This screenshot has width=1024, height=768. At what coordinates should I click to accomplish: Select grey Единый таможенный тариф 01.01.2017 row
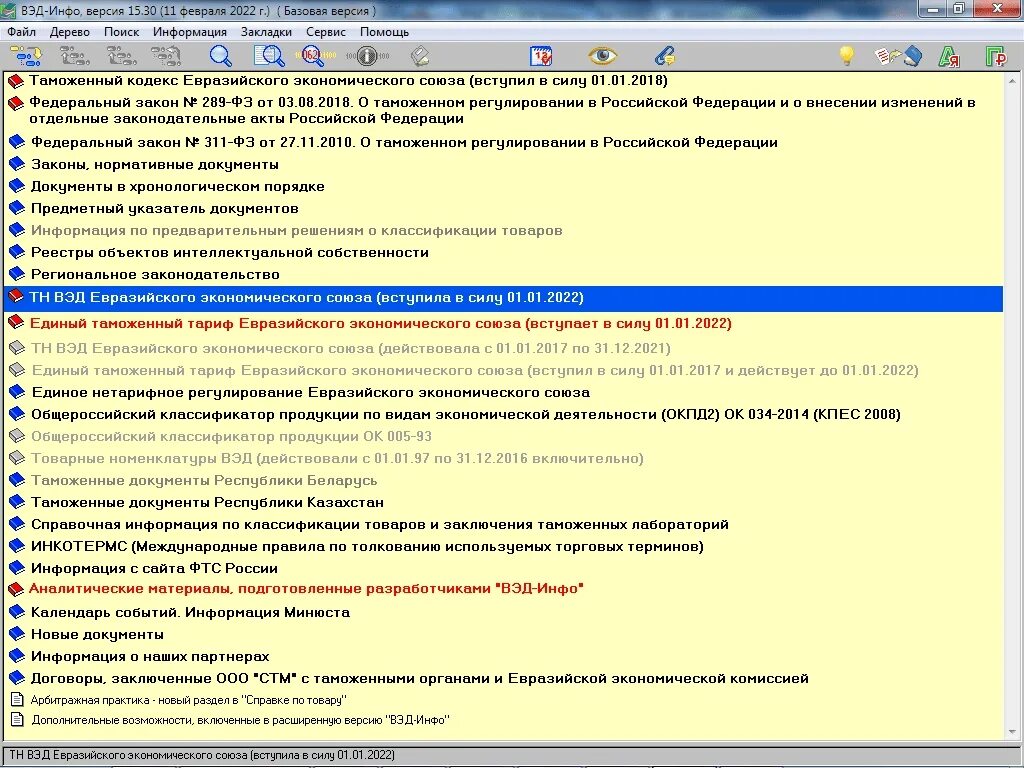point(475,370)
